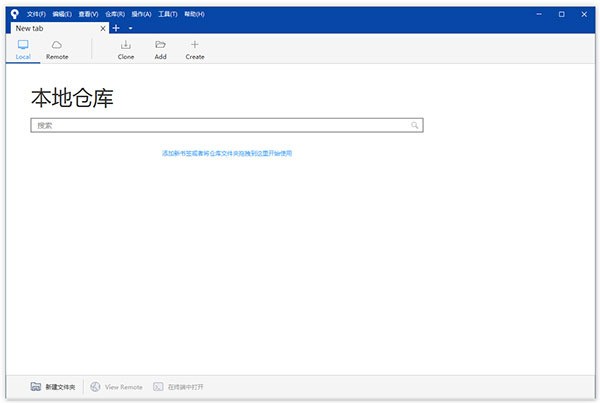Click the magnifier icon in the search box

414,125
